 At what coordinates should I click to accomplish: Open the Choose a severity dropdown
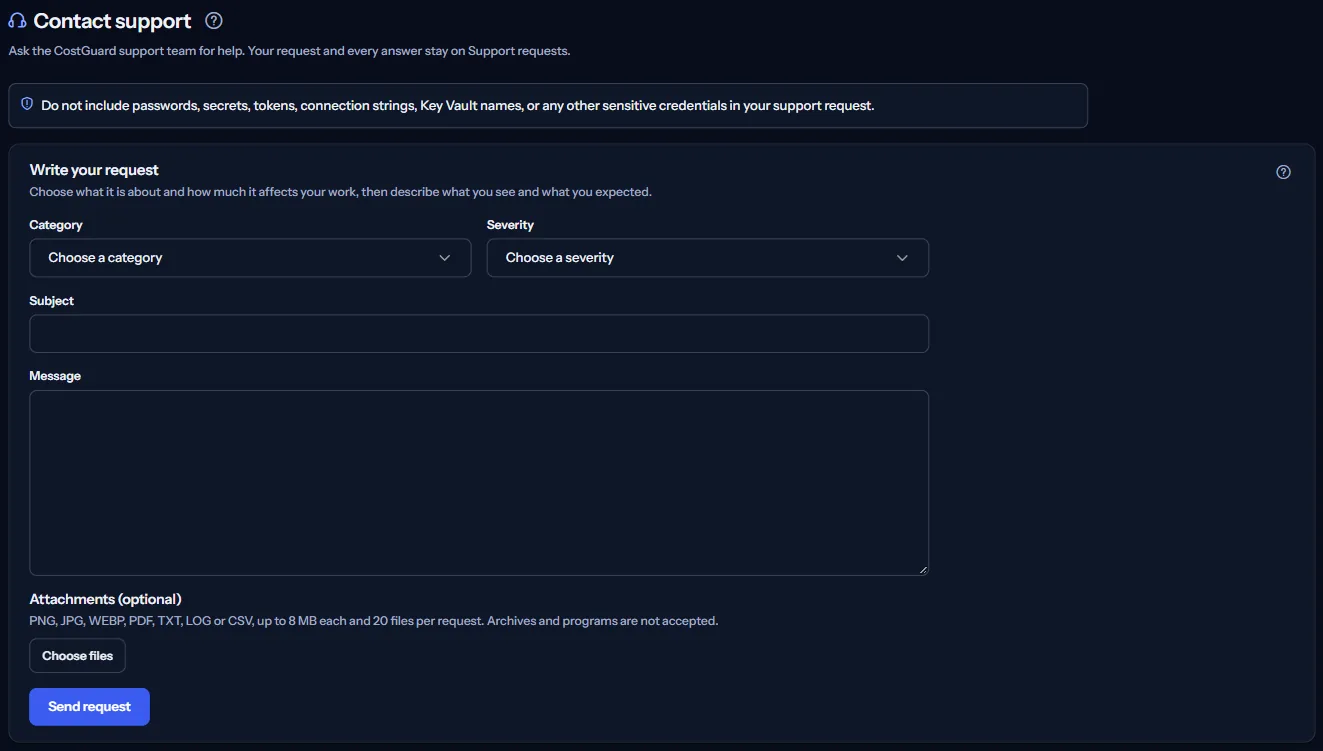tap(708, 258)
